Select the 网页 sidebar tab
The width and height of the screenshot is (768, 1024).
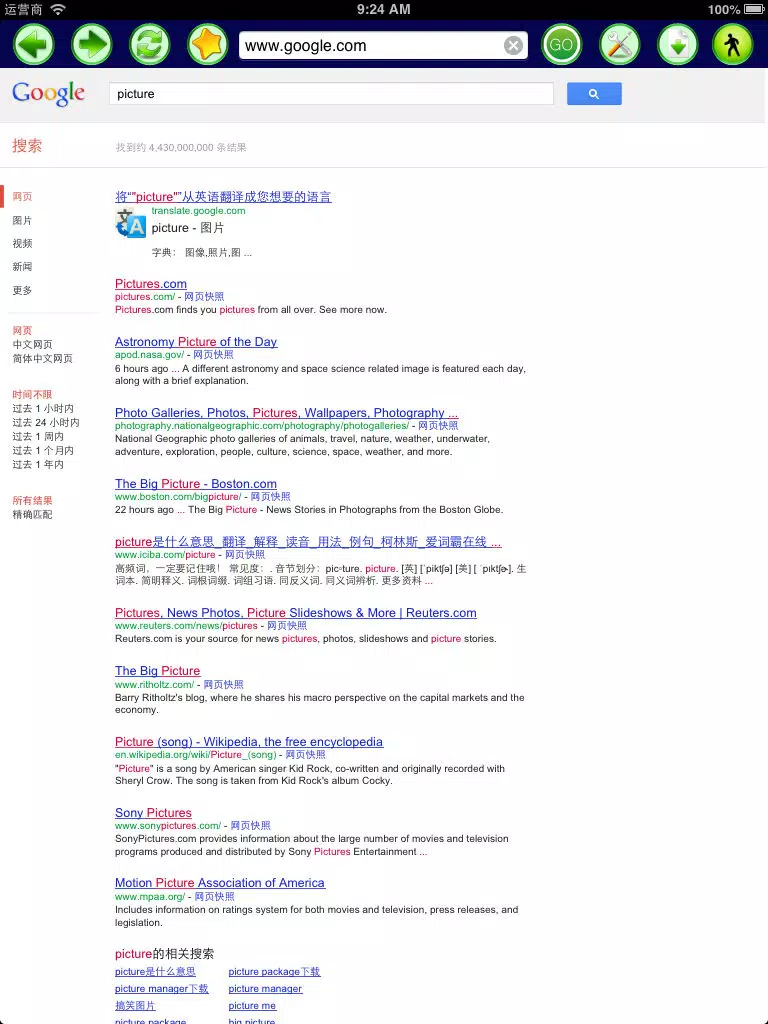(x=22, y=197)
